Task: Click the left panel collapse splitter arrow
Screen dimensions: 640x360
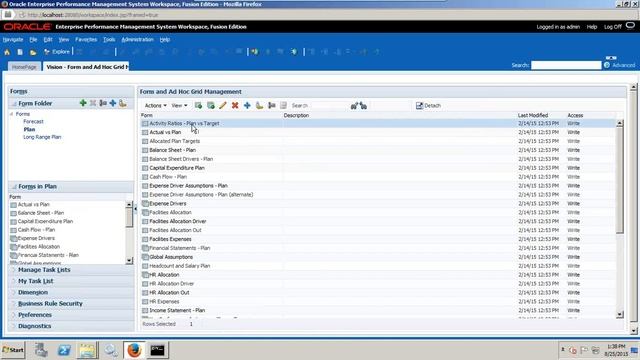Action: click(x=136, y=209)
